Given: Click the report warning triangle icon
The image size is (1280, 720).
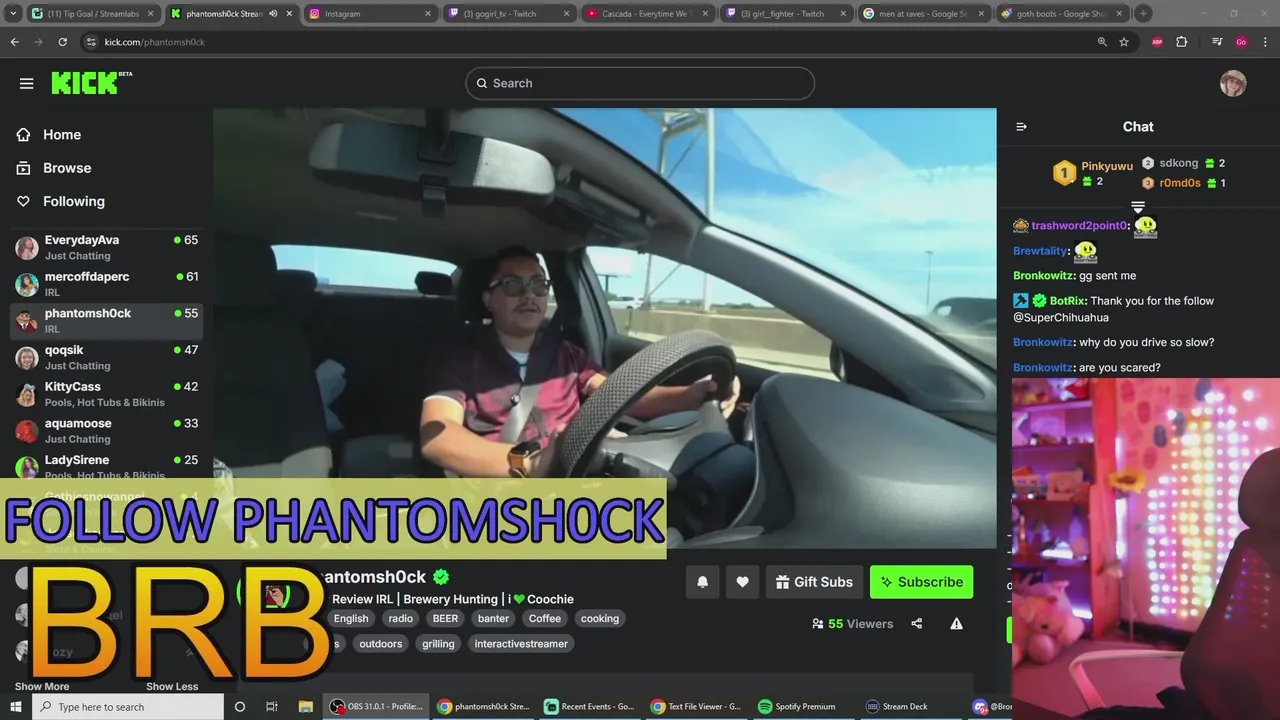Looking at the screenshot, I should coord(956,624).
